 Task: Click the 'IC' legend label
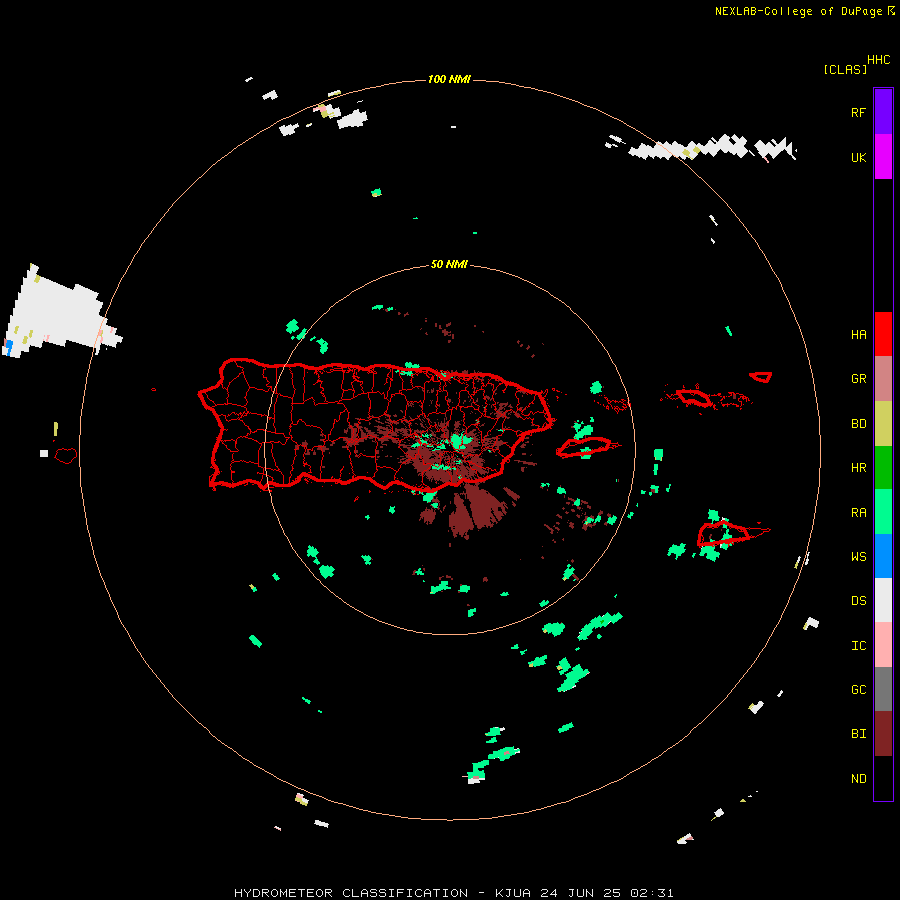858,645
